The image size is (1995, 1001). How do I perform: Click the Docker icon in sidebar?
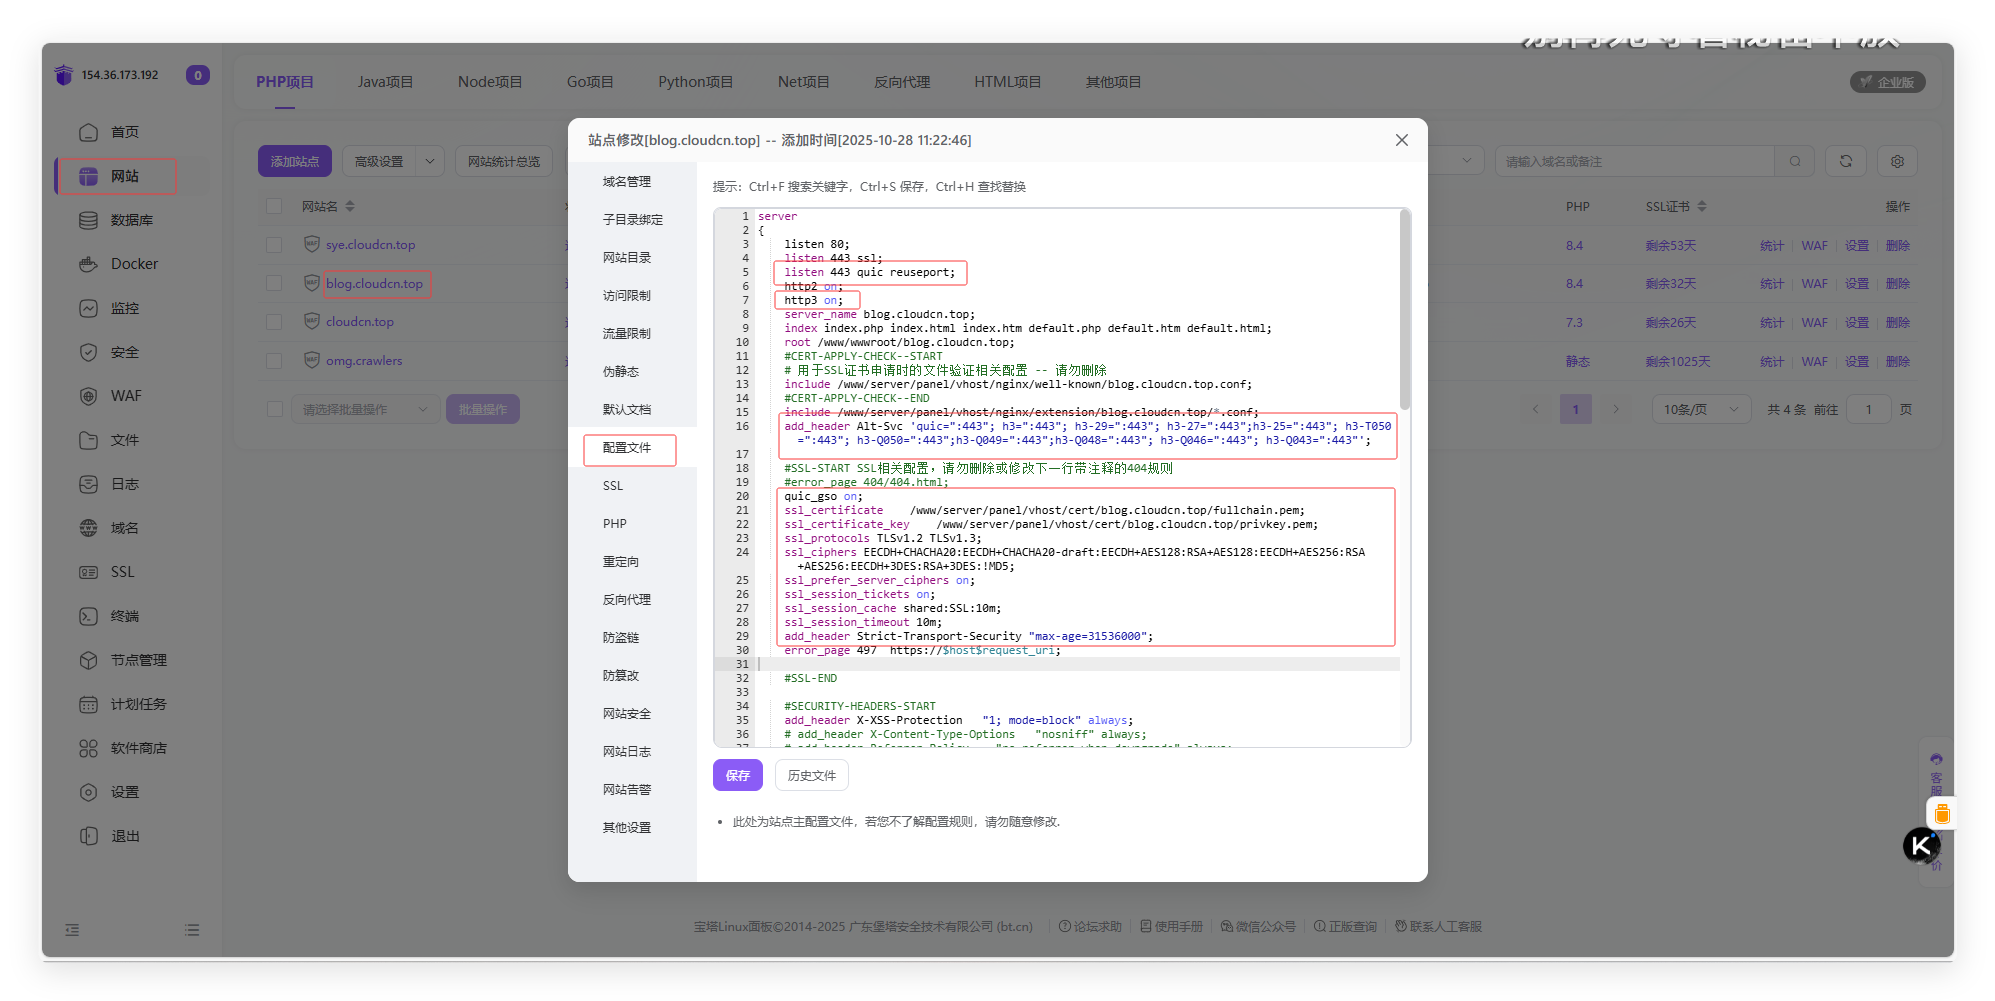tap(89, 264)
